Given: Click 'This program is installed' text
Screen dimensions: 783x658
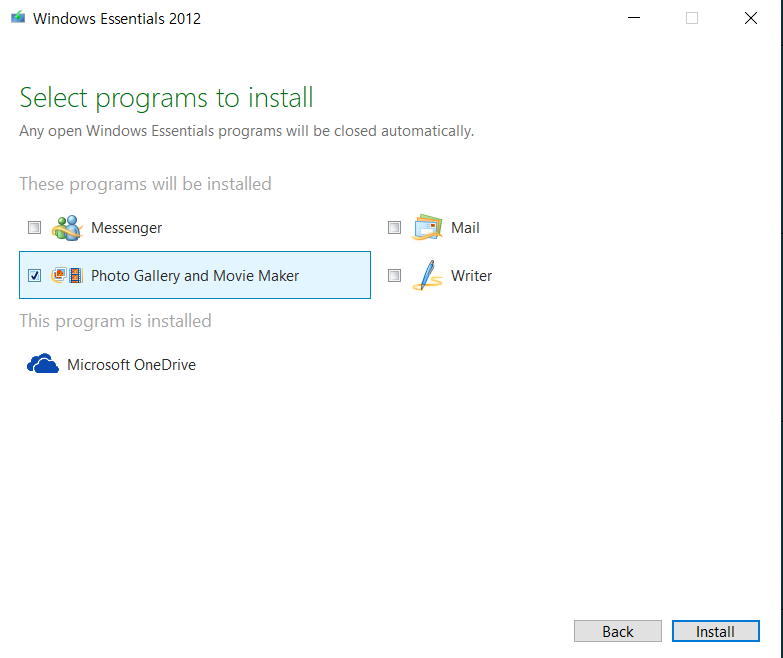Looking at the screenshot, I should coord(115,321).
